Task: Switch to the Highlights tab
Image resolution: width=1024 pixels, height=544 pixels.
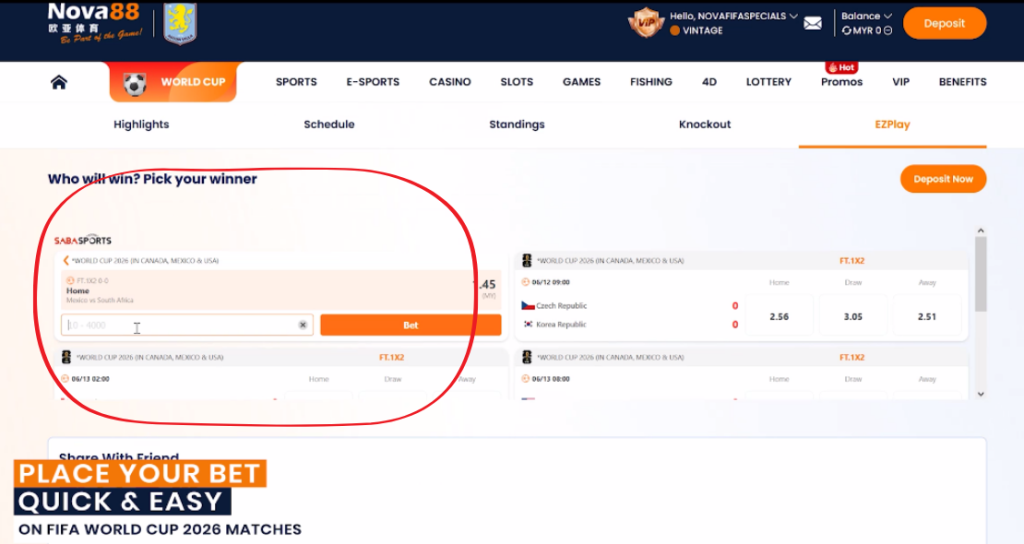Action: click(x=141, y=124)
